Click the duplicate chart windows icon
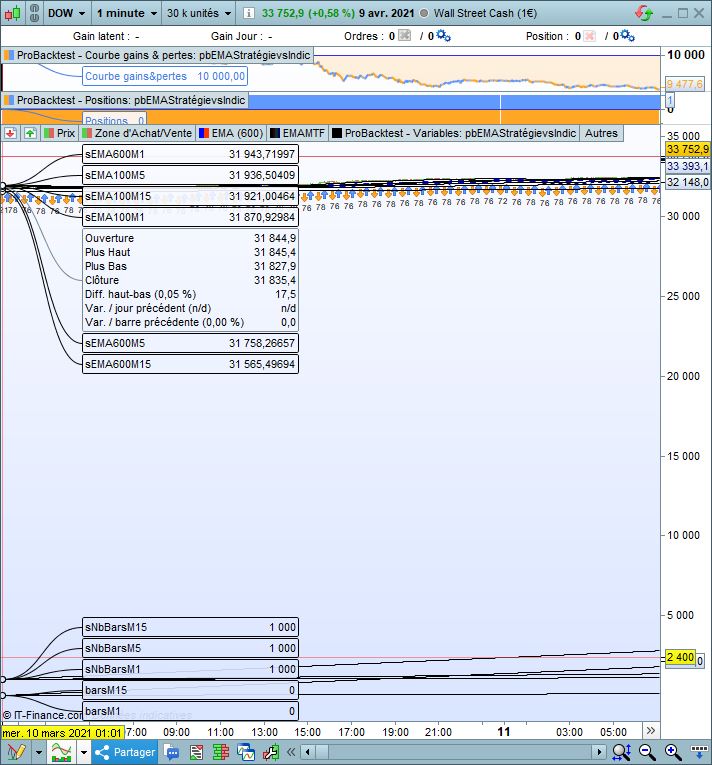This screenshot has height=765, width=712. pyautogui.click(x=246, y=752)
